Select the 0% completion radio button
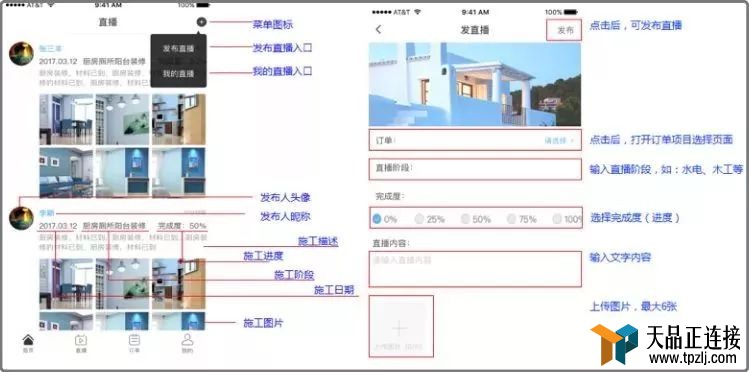Screen dimensions: 749x372 [377, 219]
